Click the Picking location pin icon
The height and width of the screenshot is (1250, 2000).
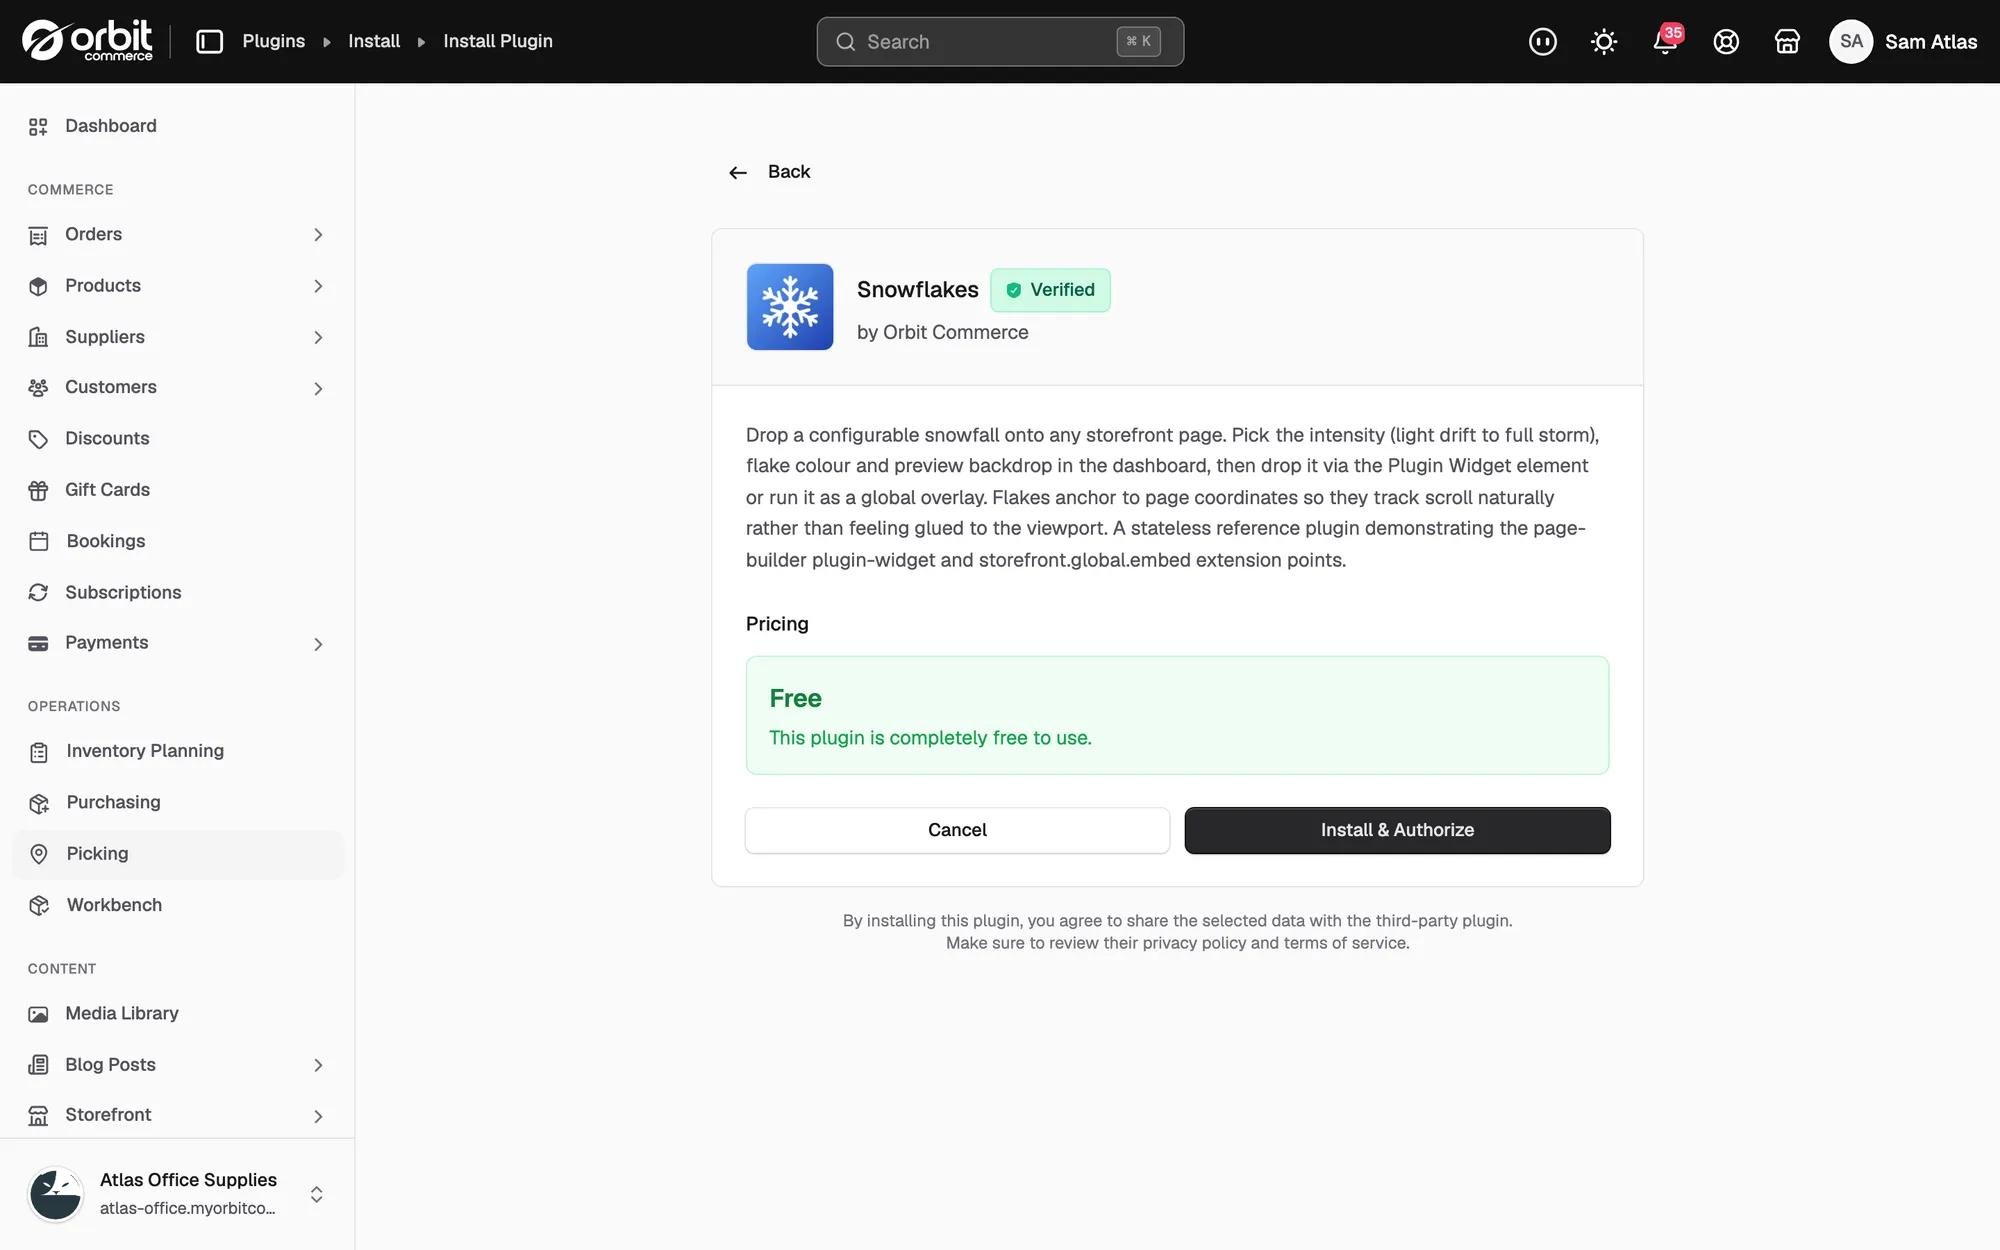tap(39, 854)
